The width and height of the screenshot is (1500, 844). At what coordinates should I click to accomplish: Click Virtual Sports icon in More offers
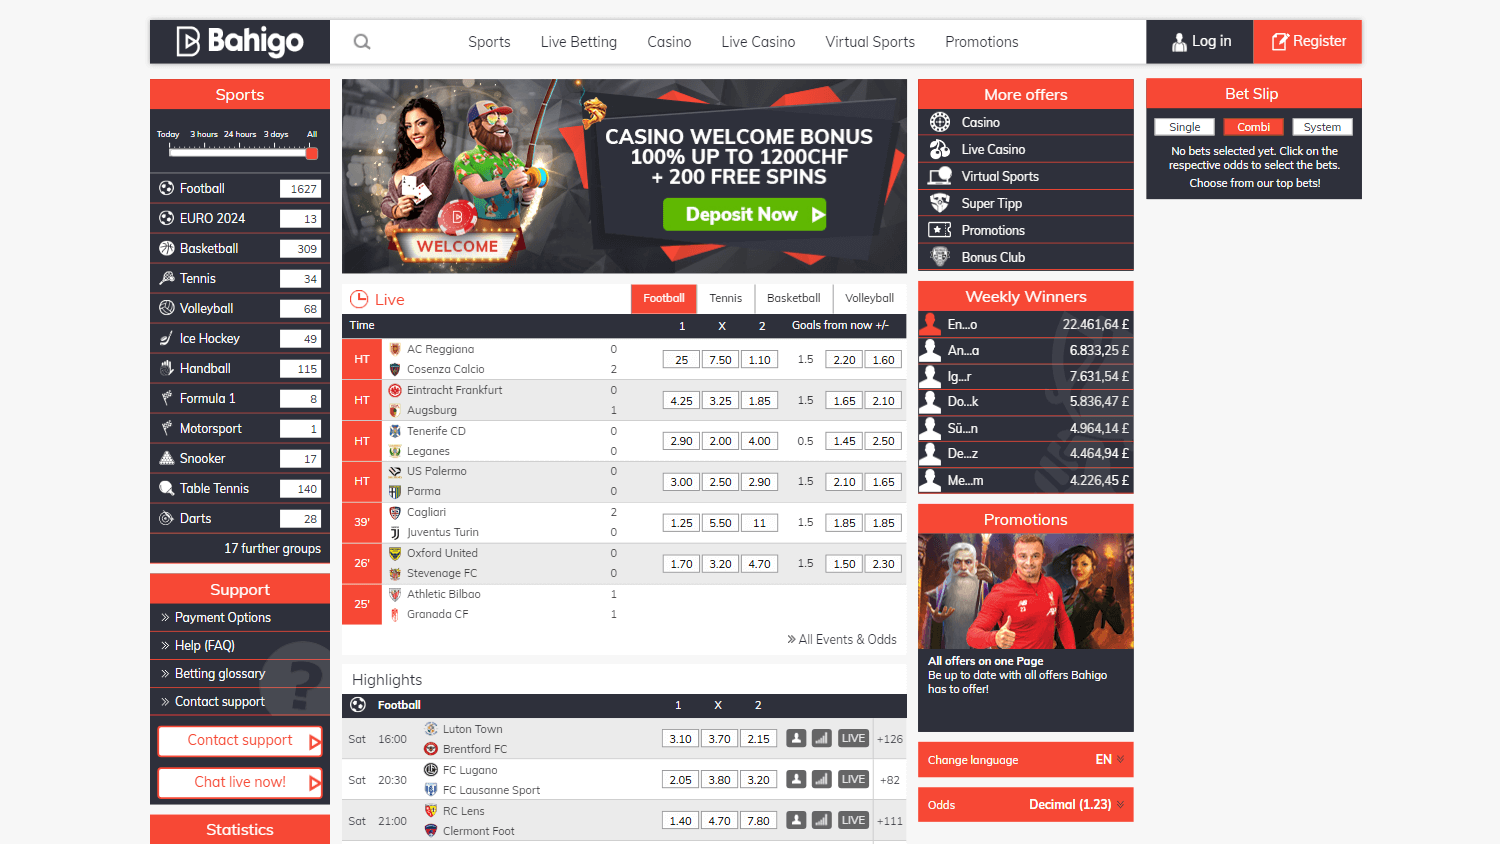pyautogui.click(x=940, y=176)
